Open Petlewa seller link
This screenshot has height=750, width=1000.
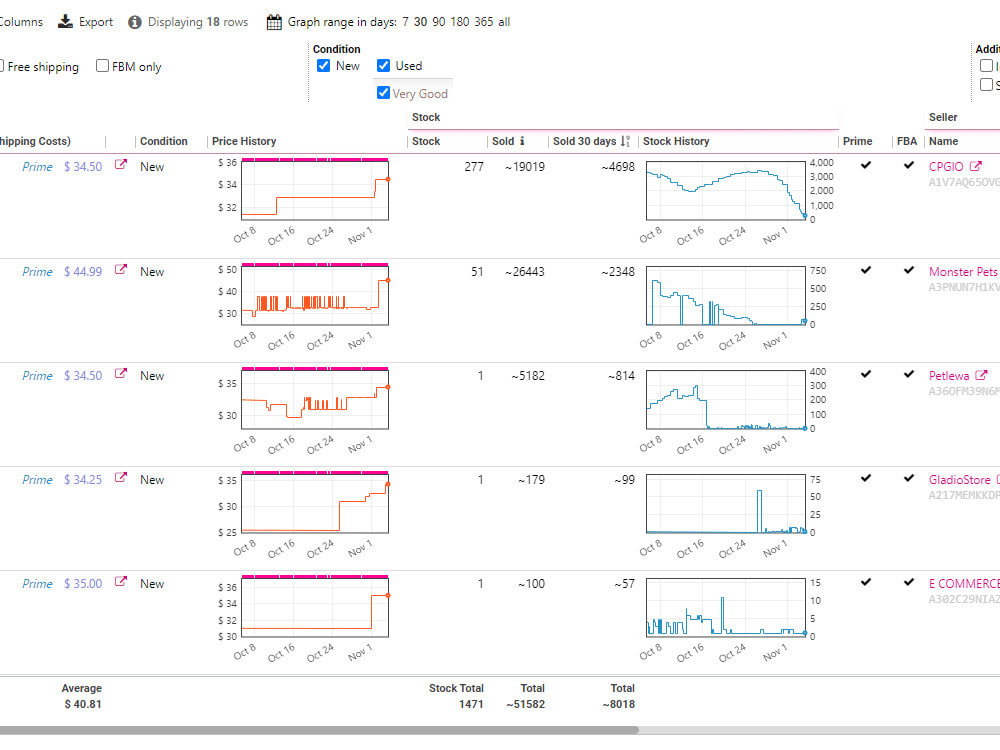point(949,376)
